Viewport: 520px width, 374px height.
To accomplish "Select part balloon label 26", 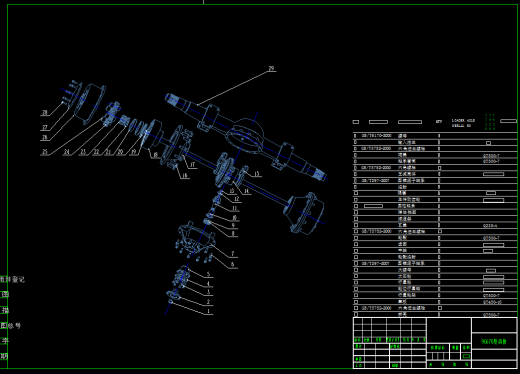I will click(x=45, y=137).
